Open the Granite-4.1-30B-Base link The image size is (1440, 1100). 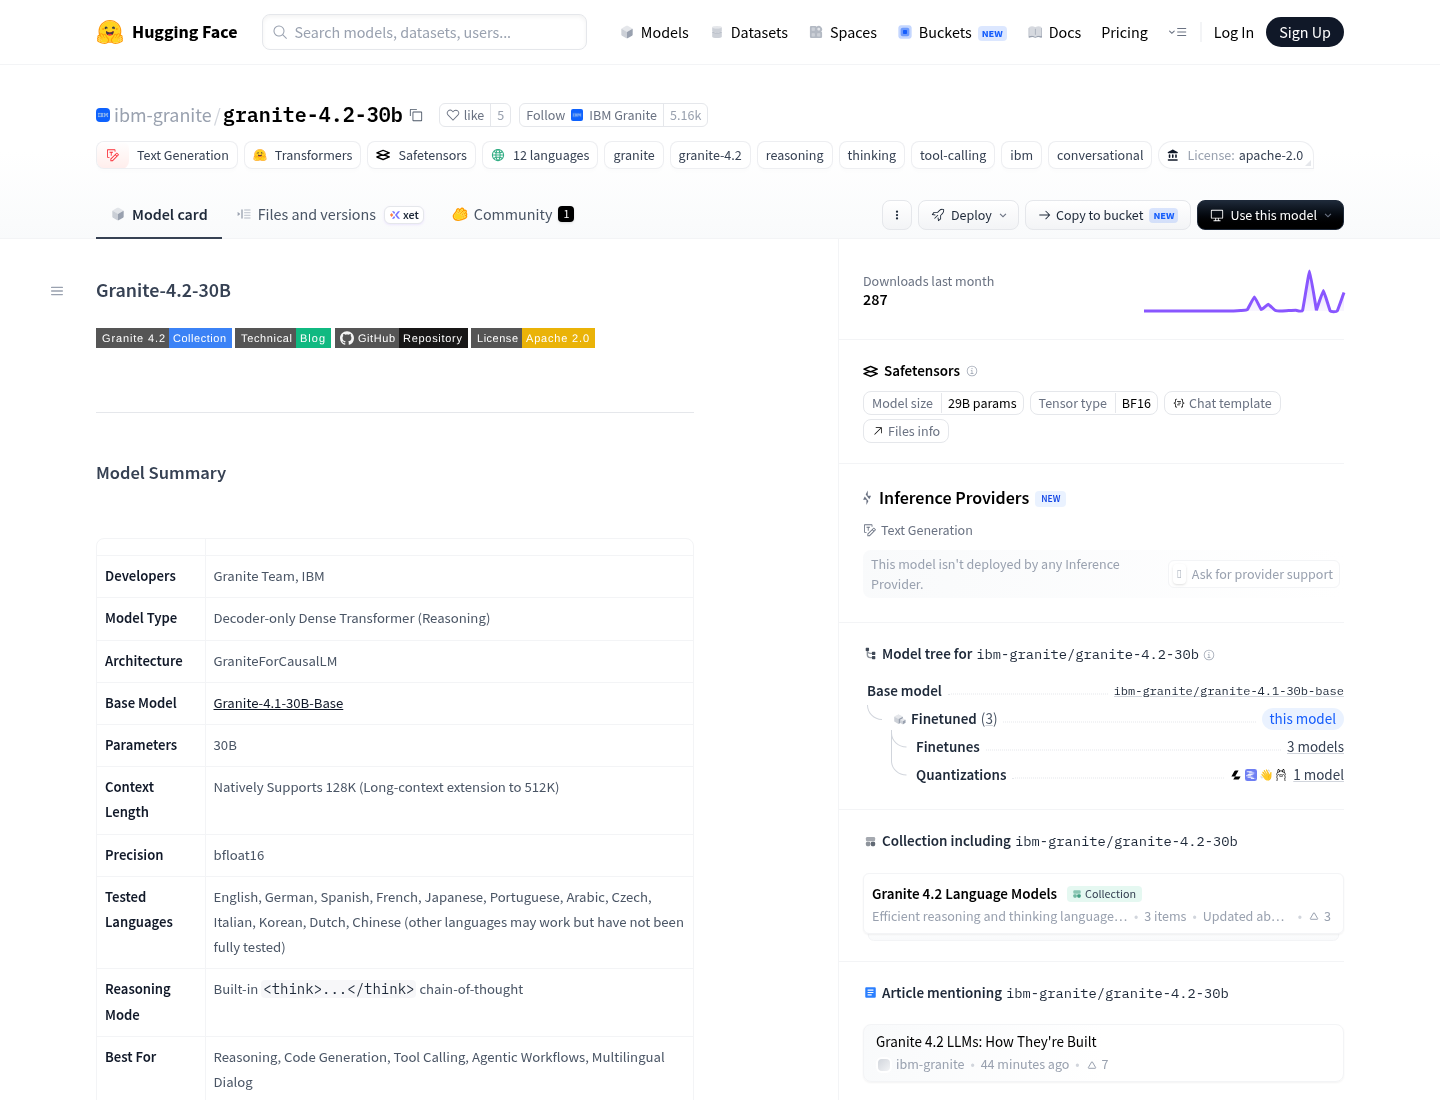pyautogui.click(x=278, y=703)
